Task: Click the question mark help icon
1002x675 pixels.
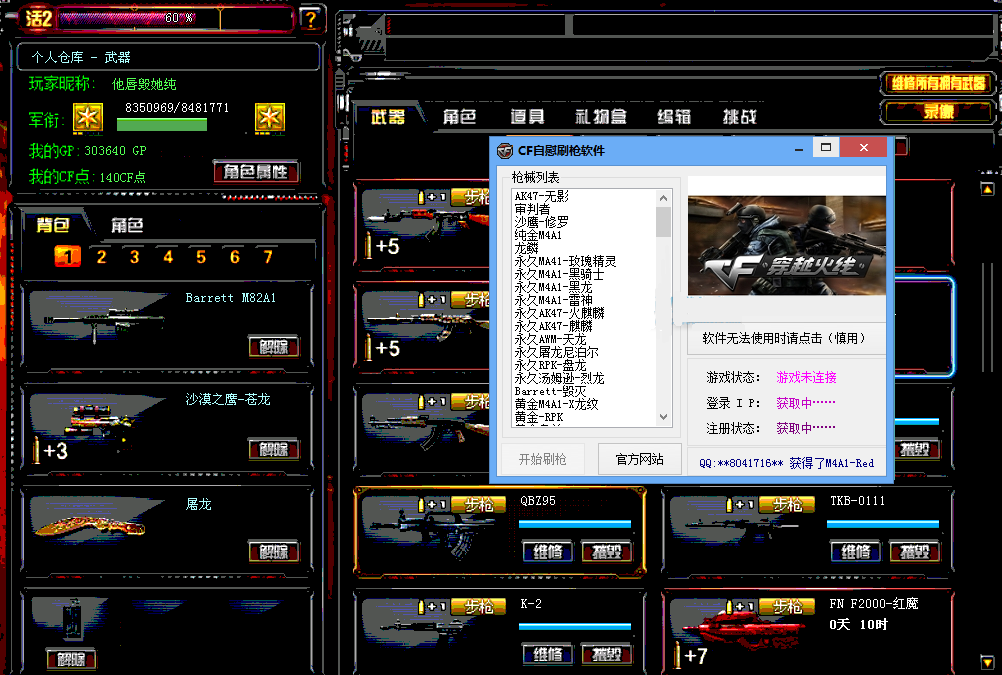Action: point(311,19)
